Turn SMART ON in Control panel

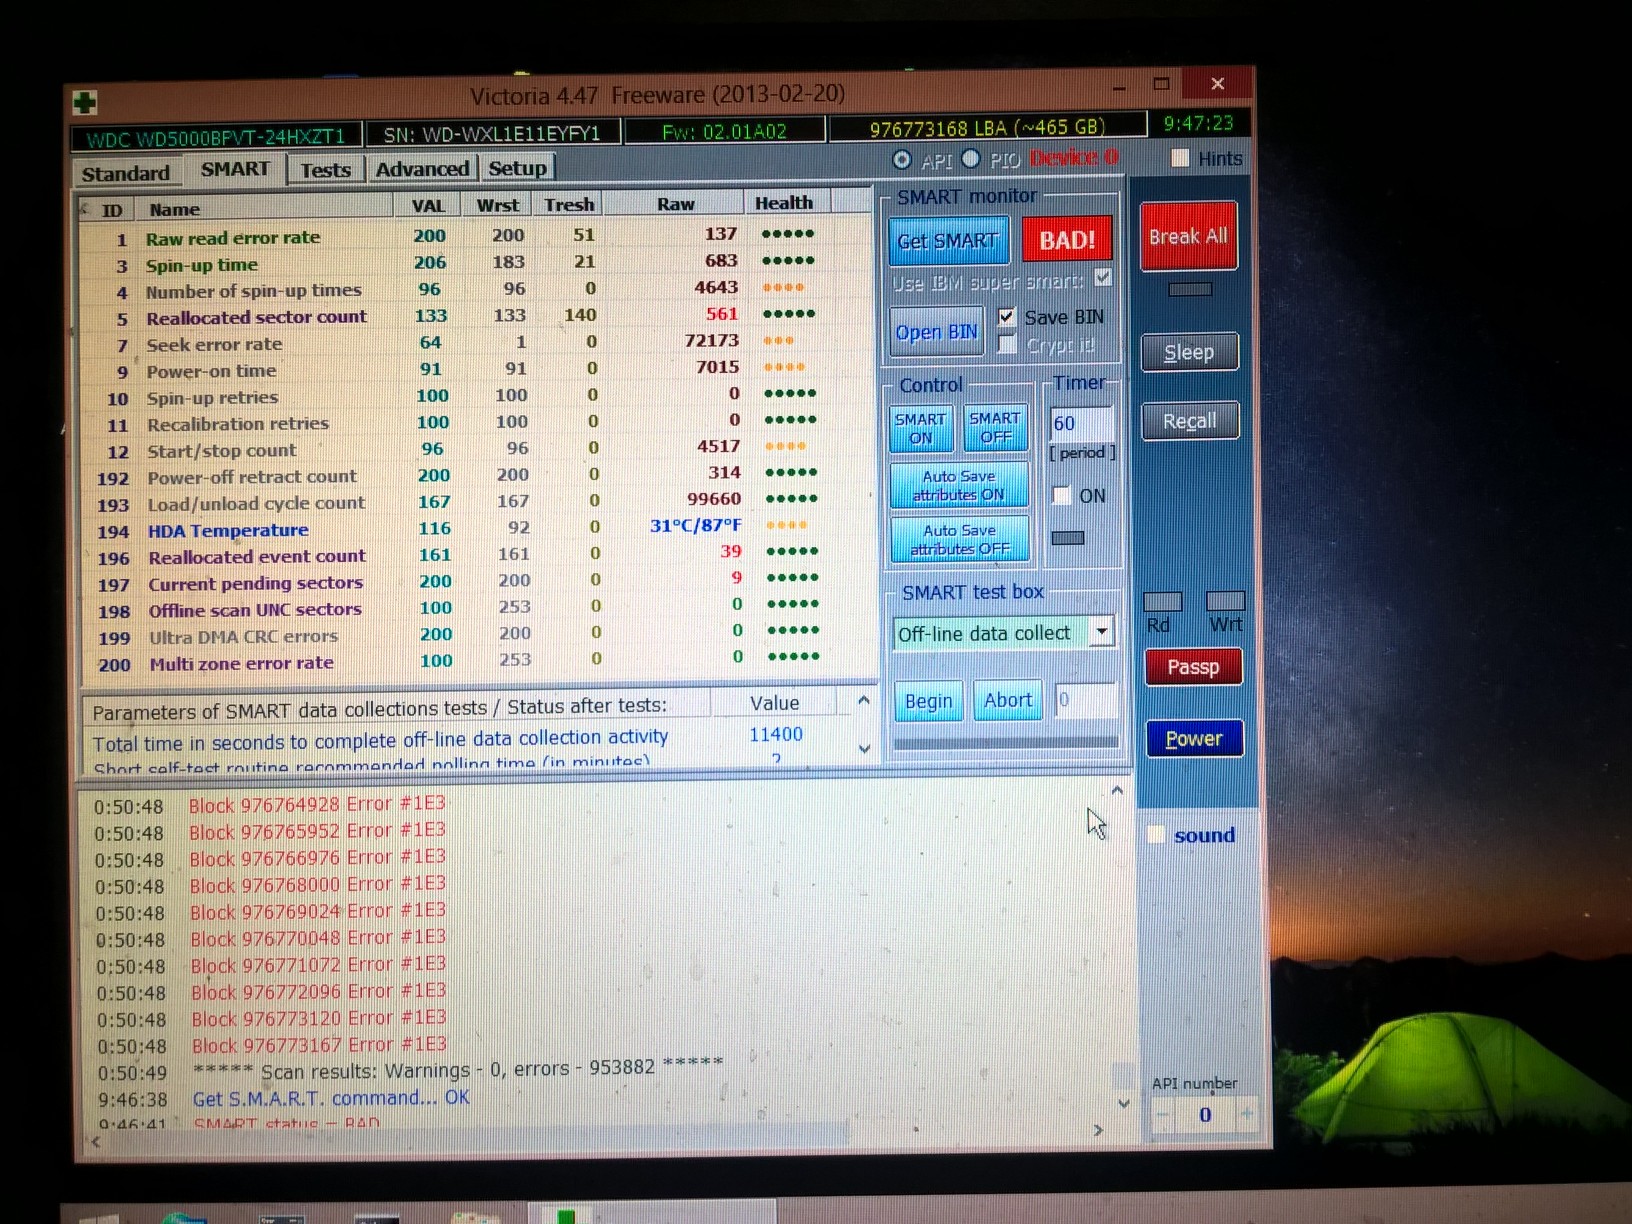(x=920, y=428)
